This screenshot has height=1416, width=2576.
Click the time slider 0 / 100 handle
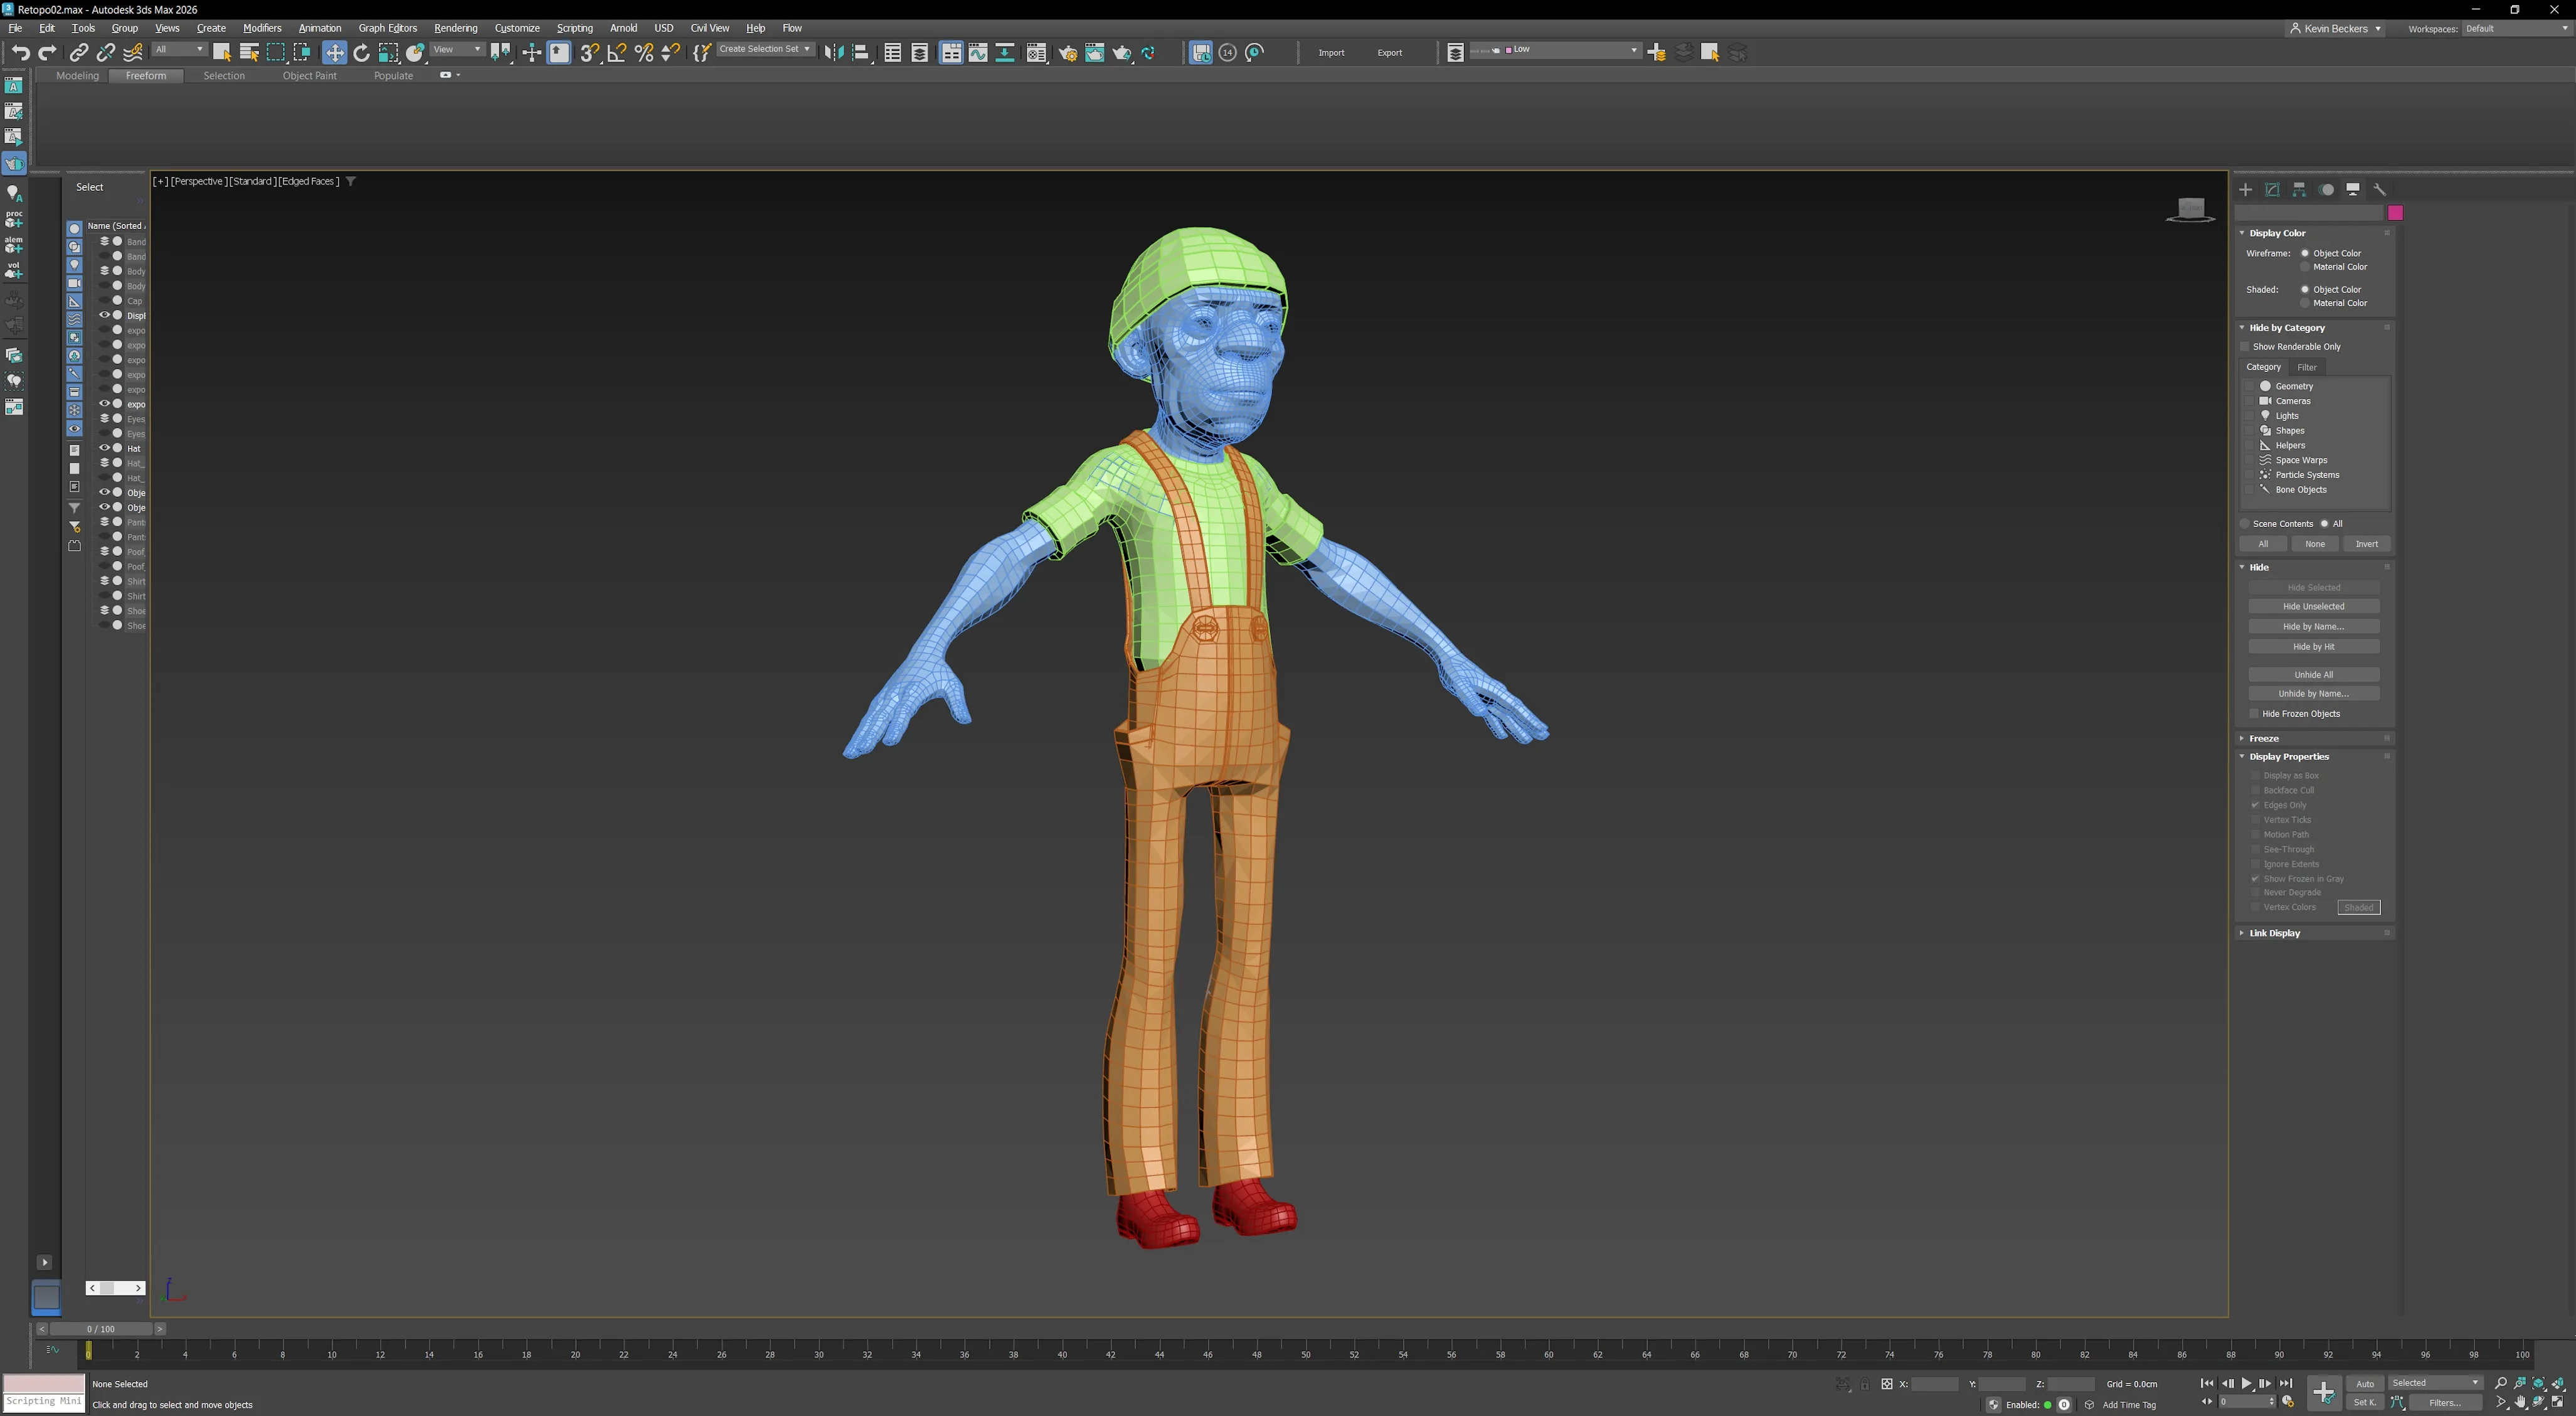pyautogui.click(x=100, y=1329)
